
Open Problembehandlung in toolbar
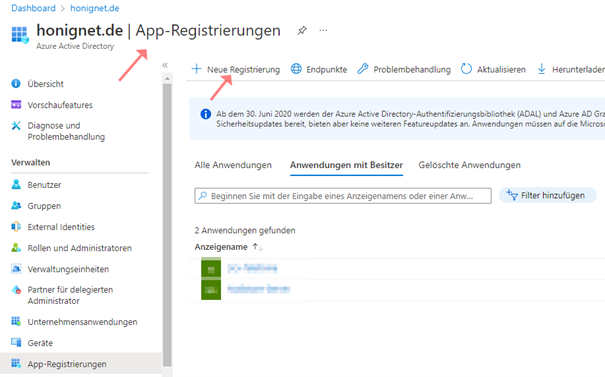tap(412, 69)
